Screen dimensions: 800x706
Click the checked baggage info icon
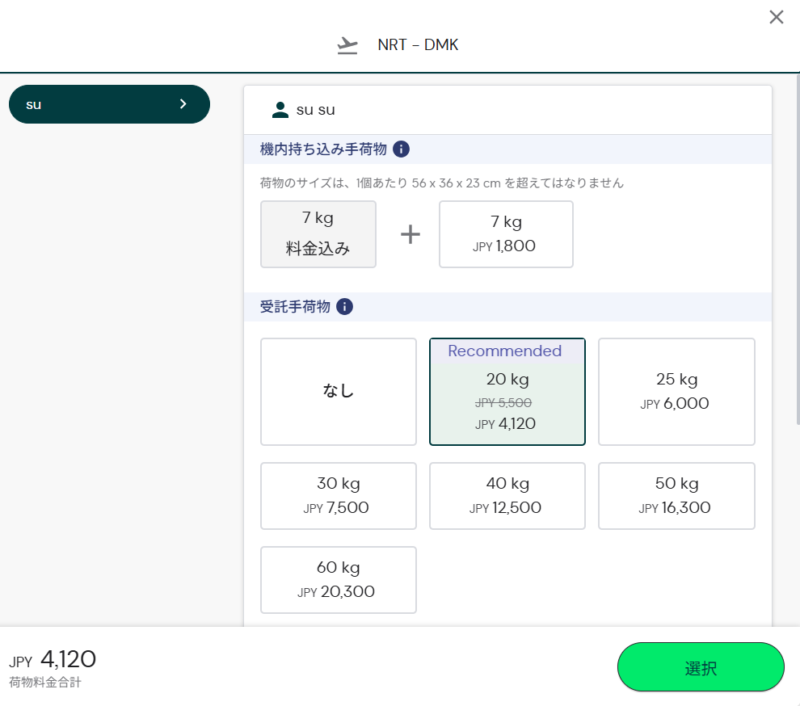pyautogui.click(x=345, y=307)
